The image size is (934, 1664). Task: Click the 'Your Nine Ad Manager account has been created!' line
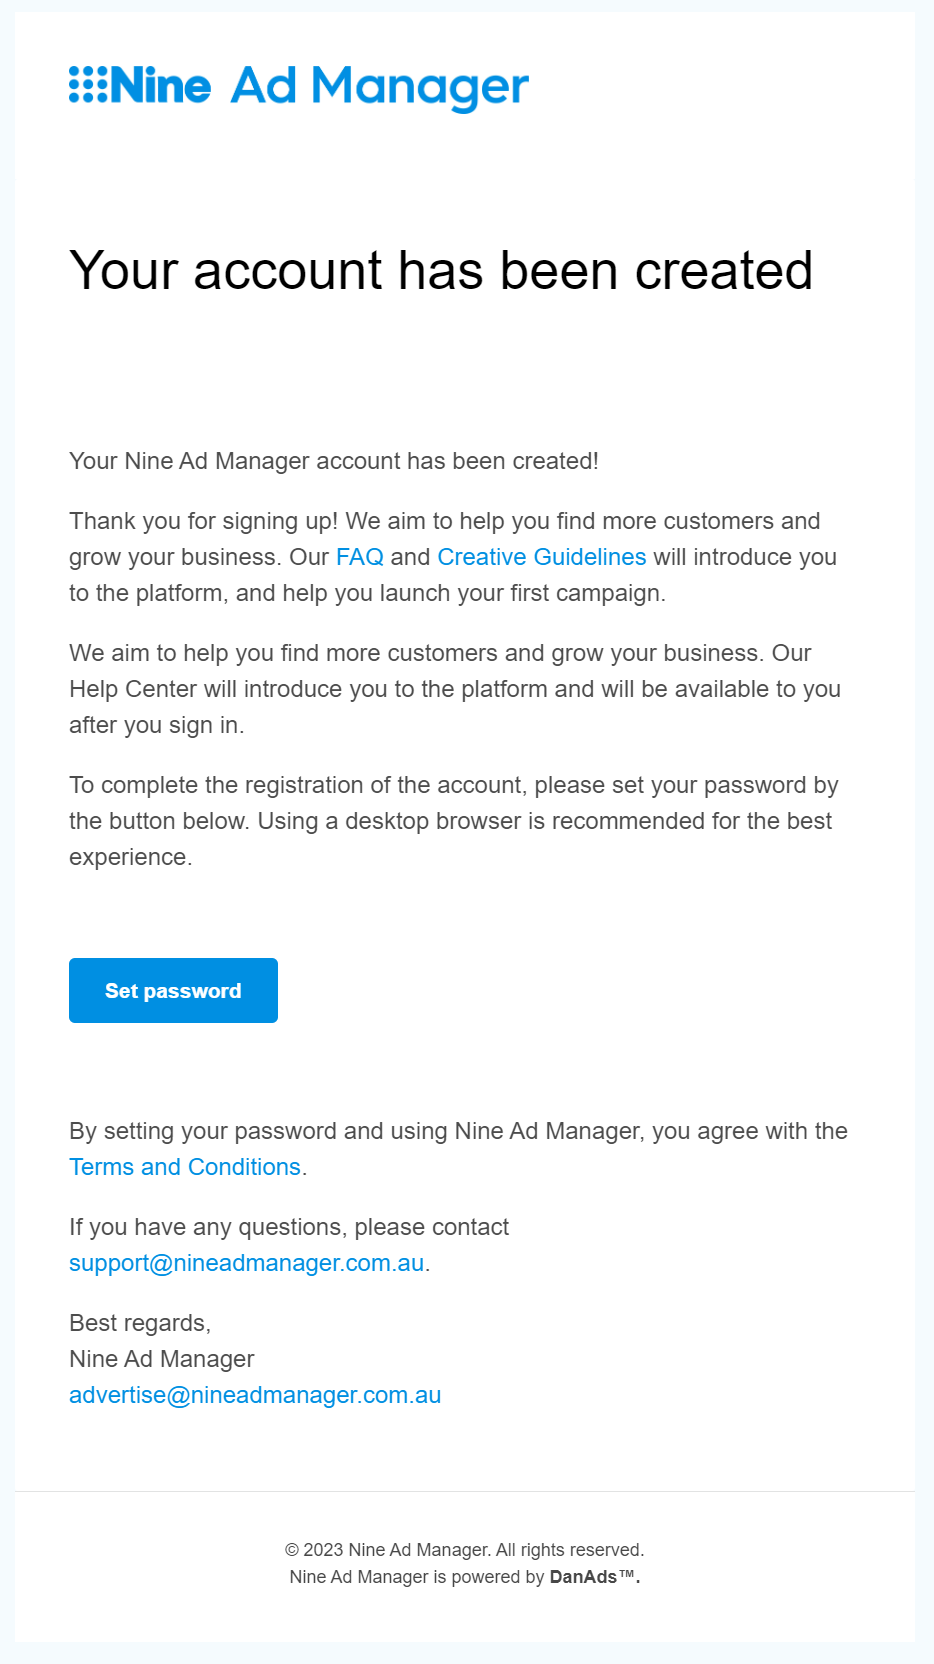334,461
